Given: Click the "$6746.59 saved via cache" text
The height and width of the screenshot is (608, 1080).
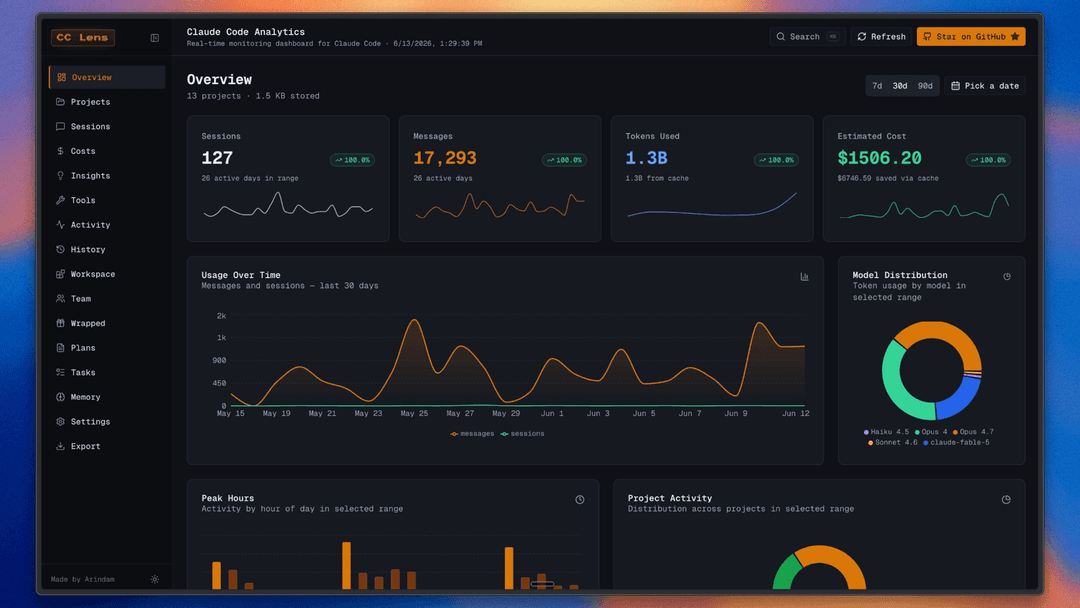Looking at the screenshot, I should [888, 178].
